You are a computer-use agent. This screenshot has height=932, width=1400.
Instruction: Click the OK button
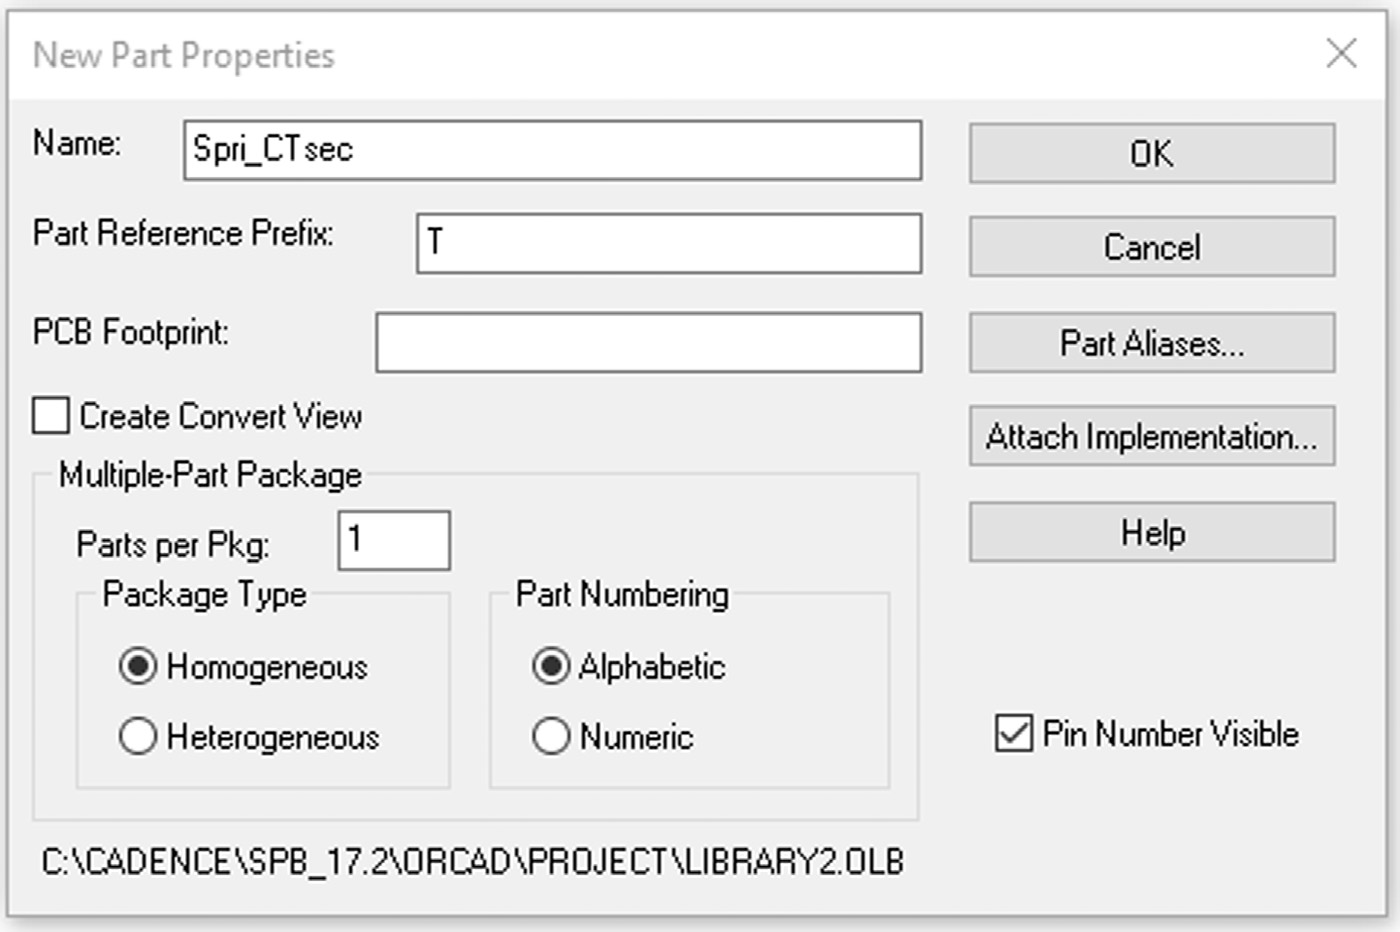coord(1151,153)
